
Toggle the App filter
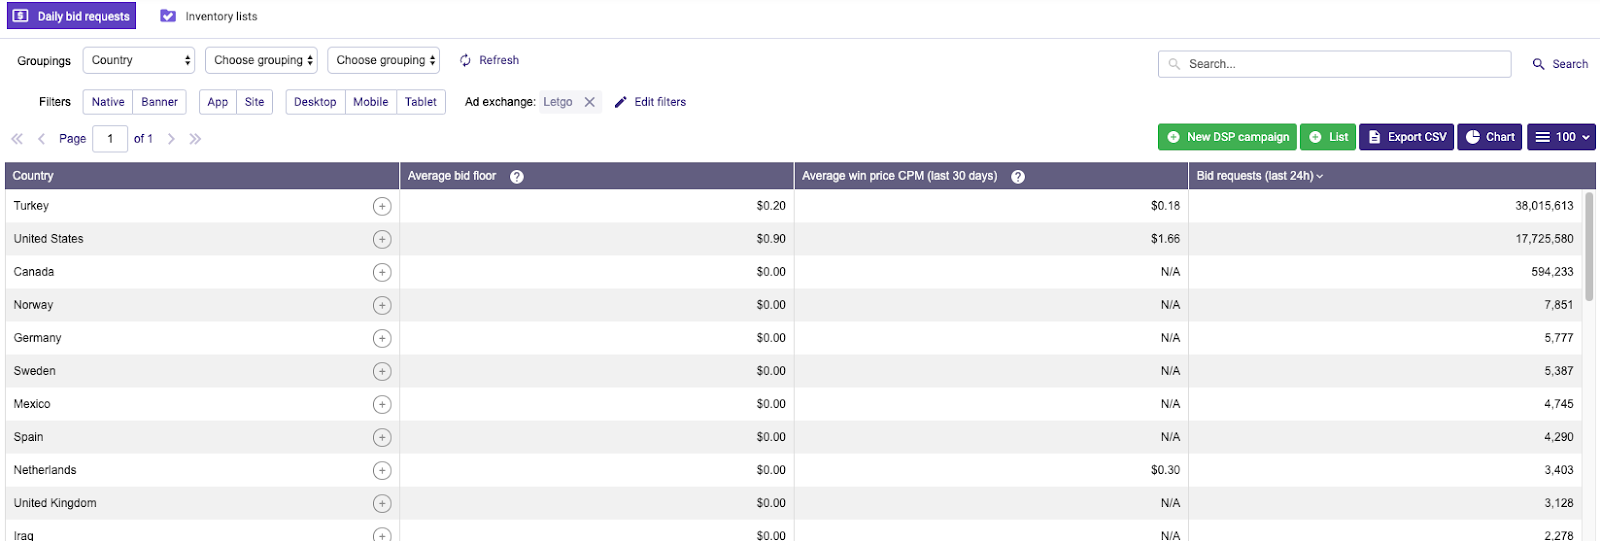[218, 102]
